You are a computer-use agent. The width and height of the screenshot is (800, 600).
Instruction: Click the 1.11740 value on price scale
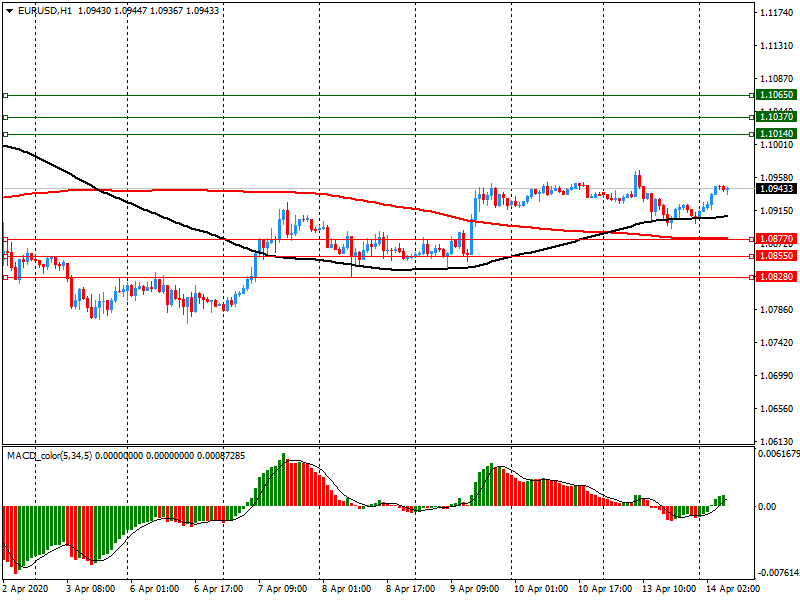tap(776, 13)
